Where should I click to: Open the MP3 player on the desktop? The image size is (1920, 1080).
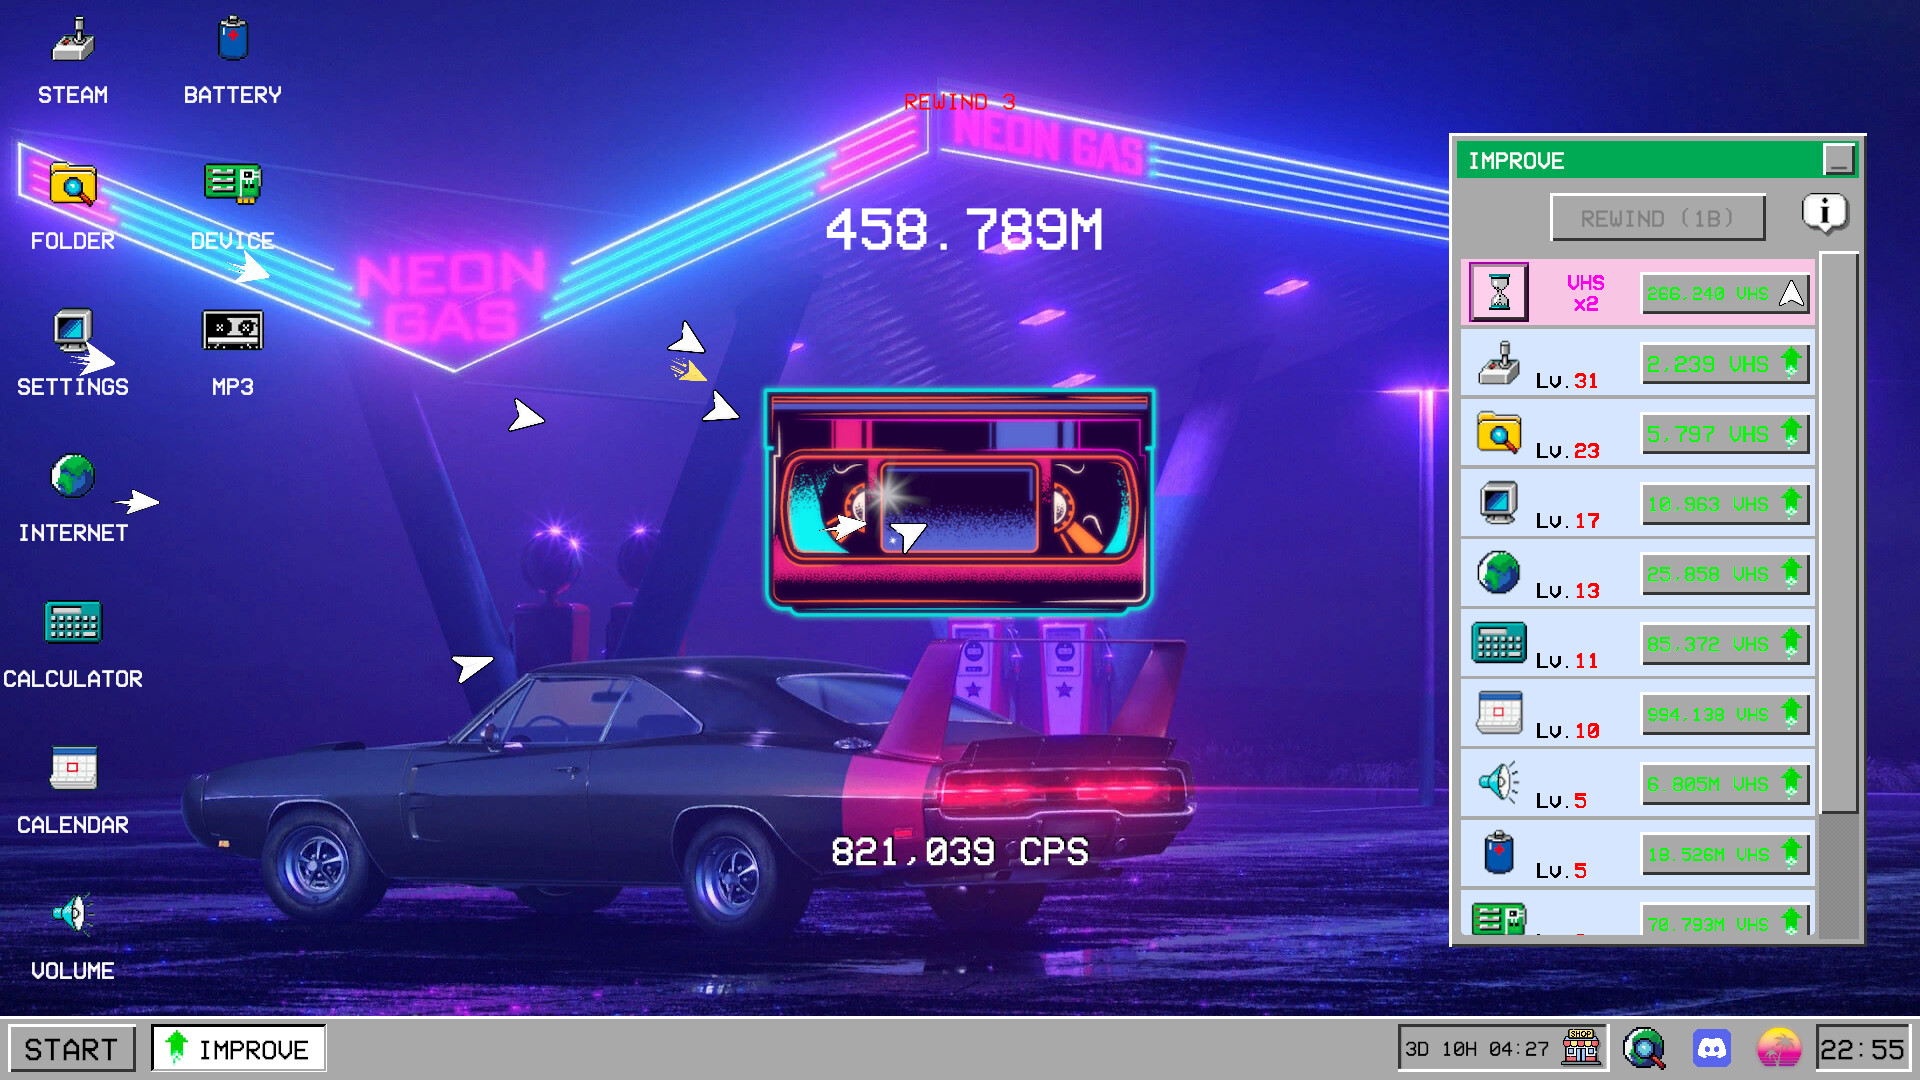[x=233, y=330]
